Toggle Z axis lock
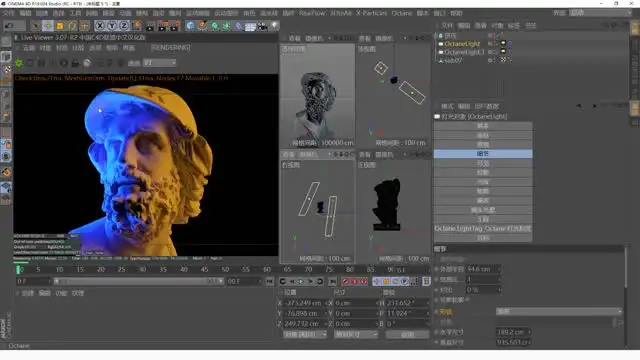This screenshot has height=360, width=640. pos(124,26)
